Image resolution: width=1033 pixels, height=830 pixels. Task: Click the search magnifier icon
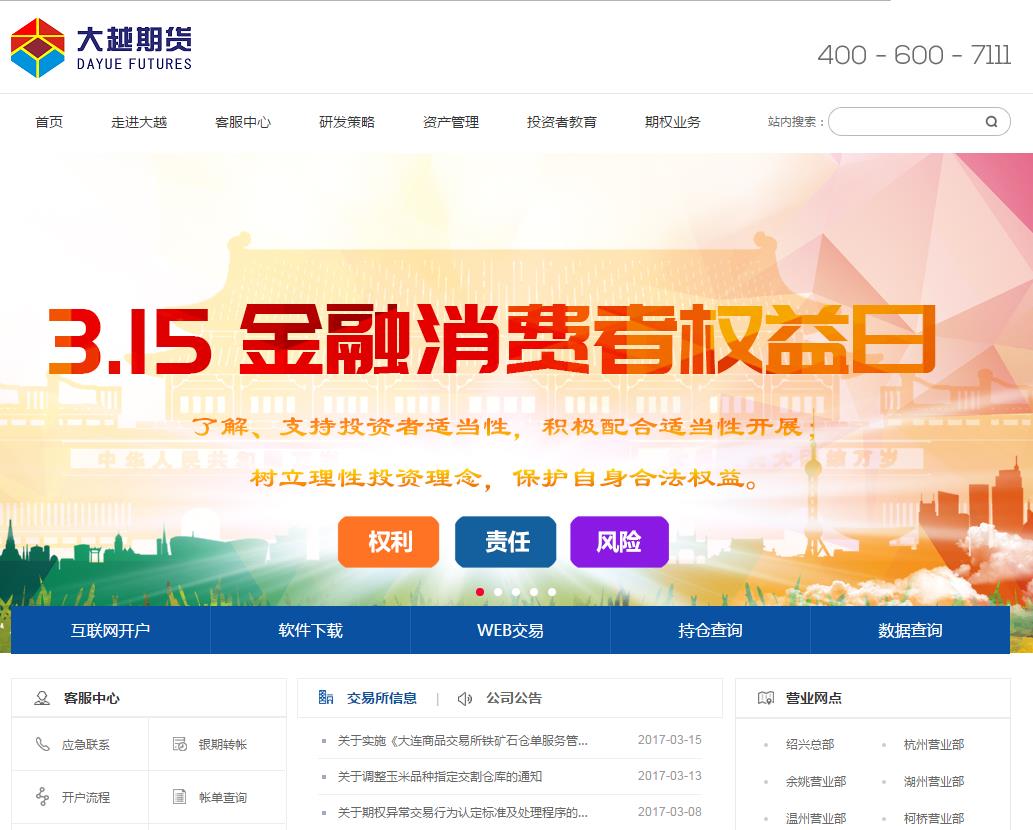pyautogui.click(x=991, y=122)
